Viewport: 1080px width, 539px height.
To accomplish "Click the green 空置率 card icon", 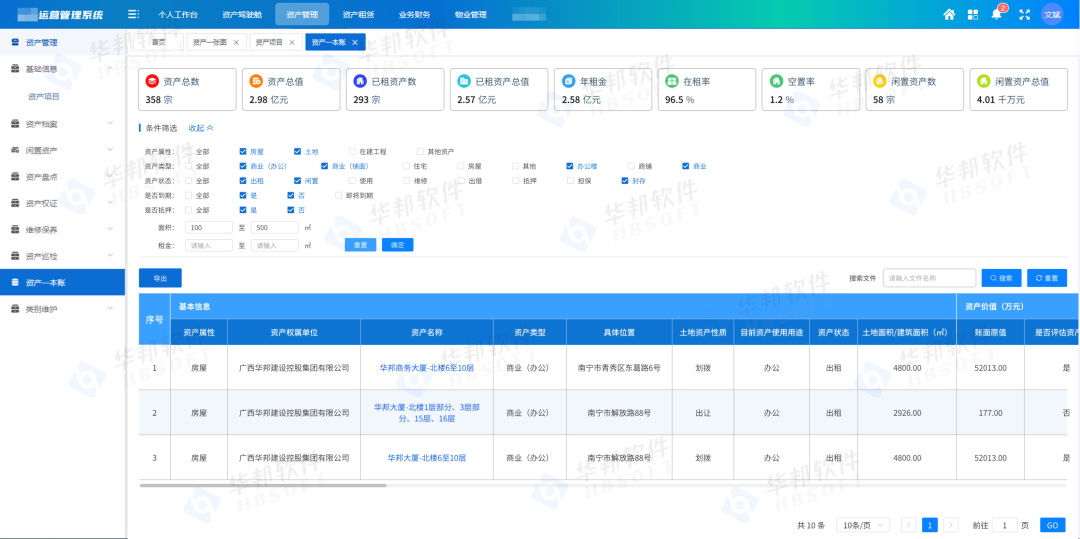I will pos(776,81).
